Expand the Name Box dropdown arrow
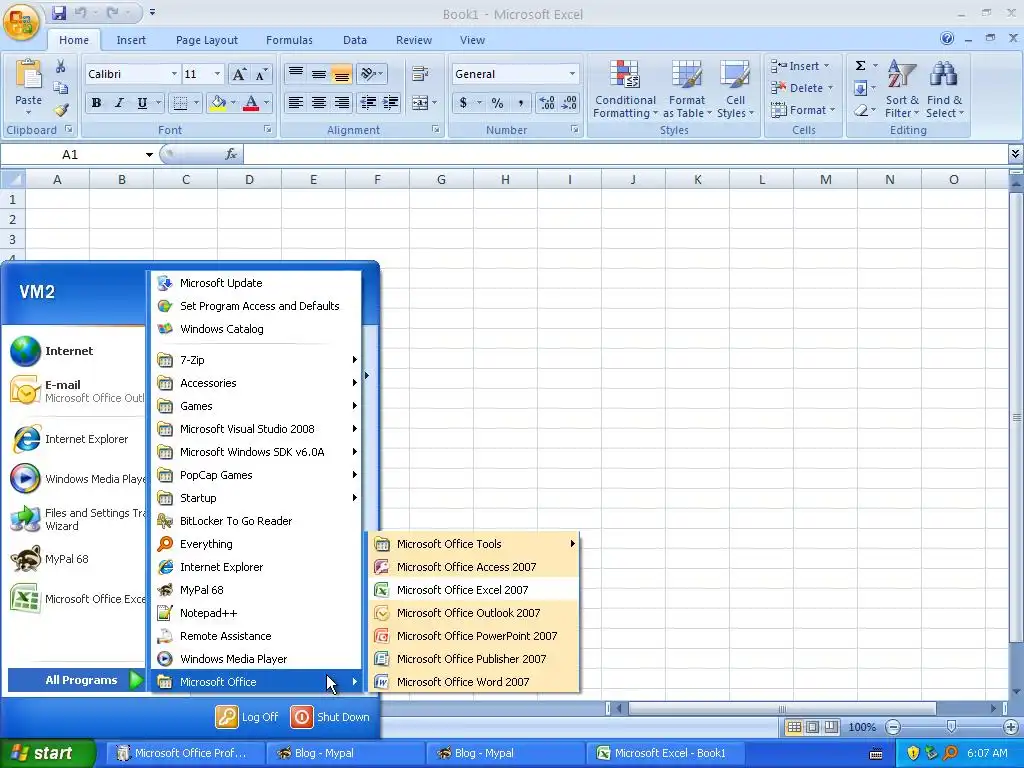This screenshot has height=768, width=1024. pyautogui.click(x=149, y=155)
